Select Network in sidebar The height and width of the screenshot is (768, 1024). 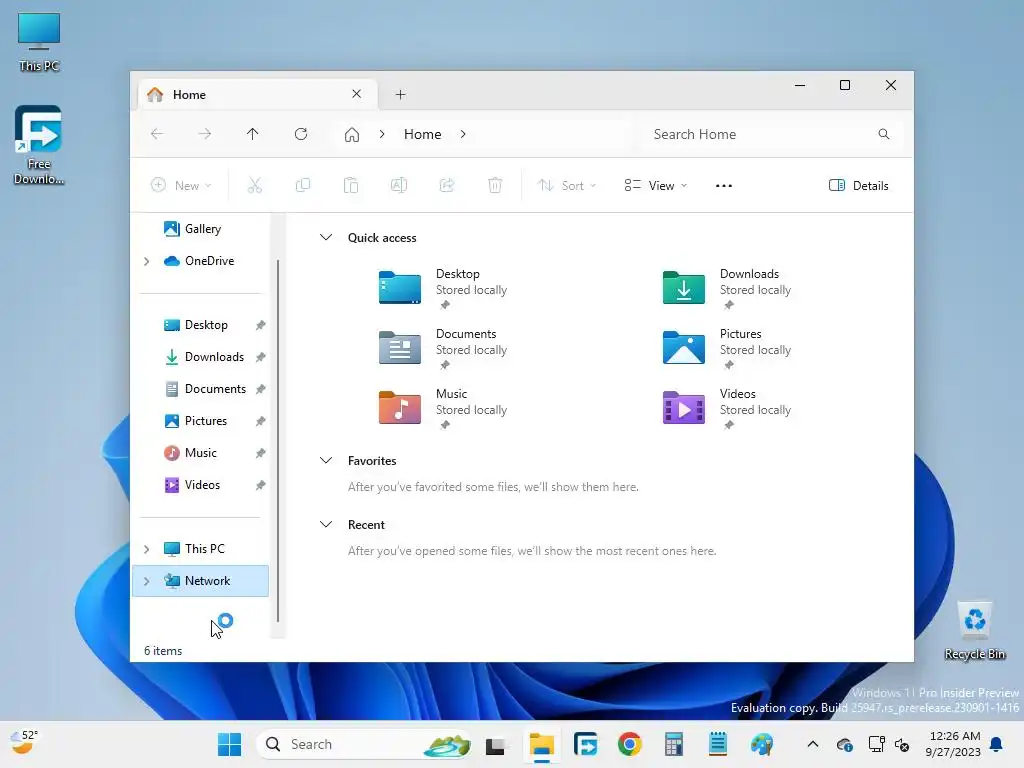coord(200,581)
